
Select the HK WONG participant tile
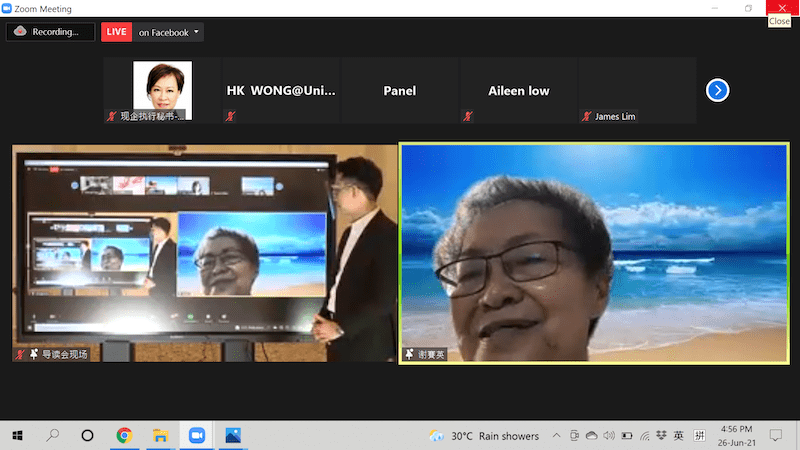click(x=281, y=91)
